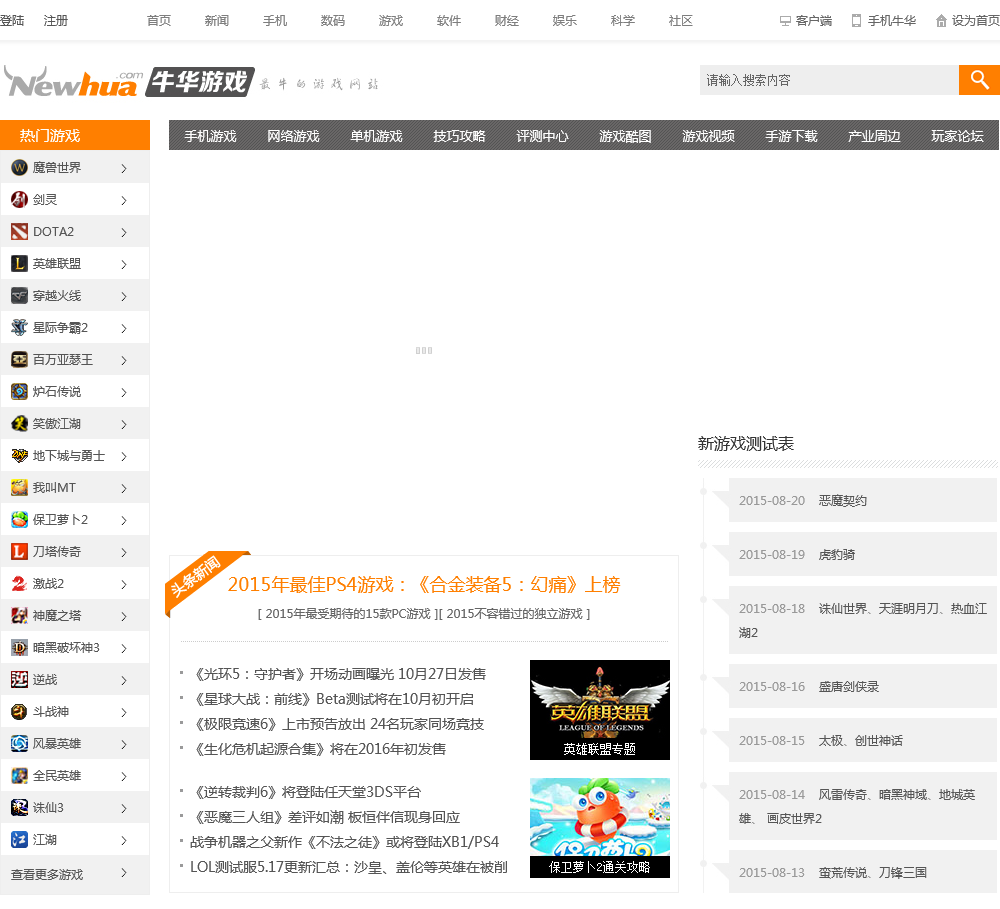Open the 技巧攻略 navigation tab
Screen dimensions: 1000x909
(x=459, y=136)
